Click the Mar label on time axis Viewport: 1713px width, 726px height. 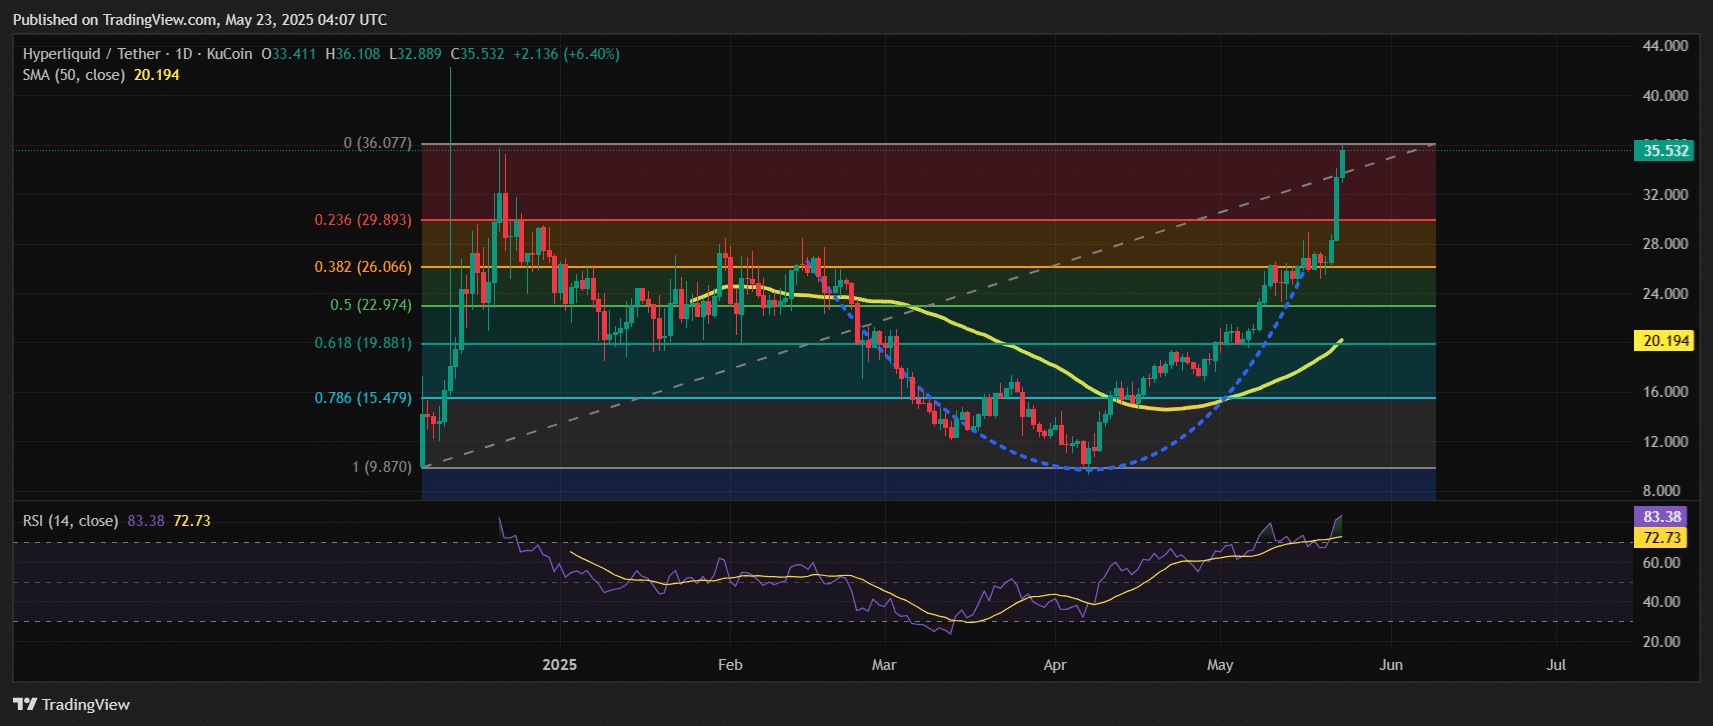[884, 665]
